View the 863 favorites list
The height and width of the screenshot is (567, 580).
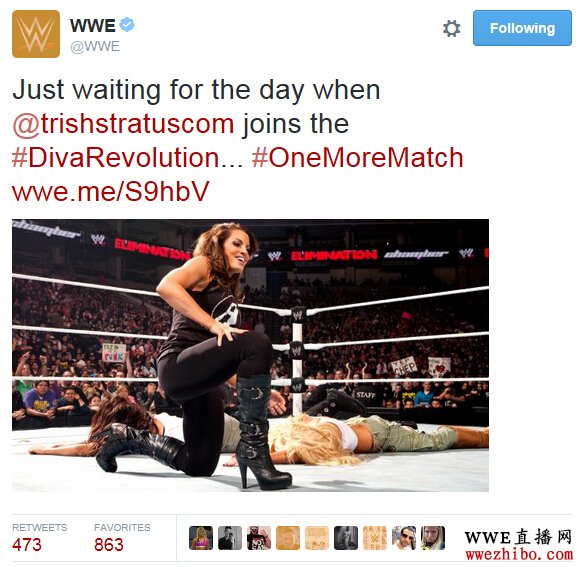(122, 538)
